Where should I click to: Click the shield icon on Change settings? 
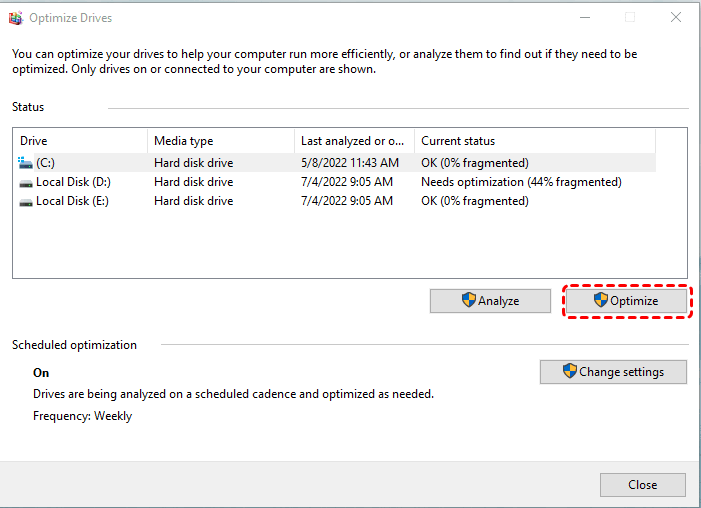click(x=570, y=371)
